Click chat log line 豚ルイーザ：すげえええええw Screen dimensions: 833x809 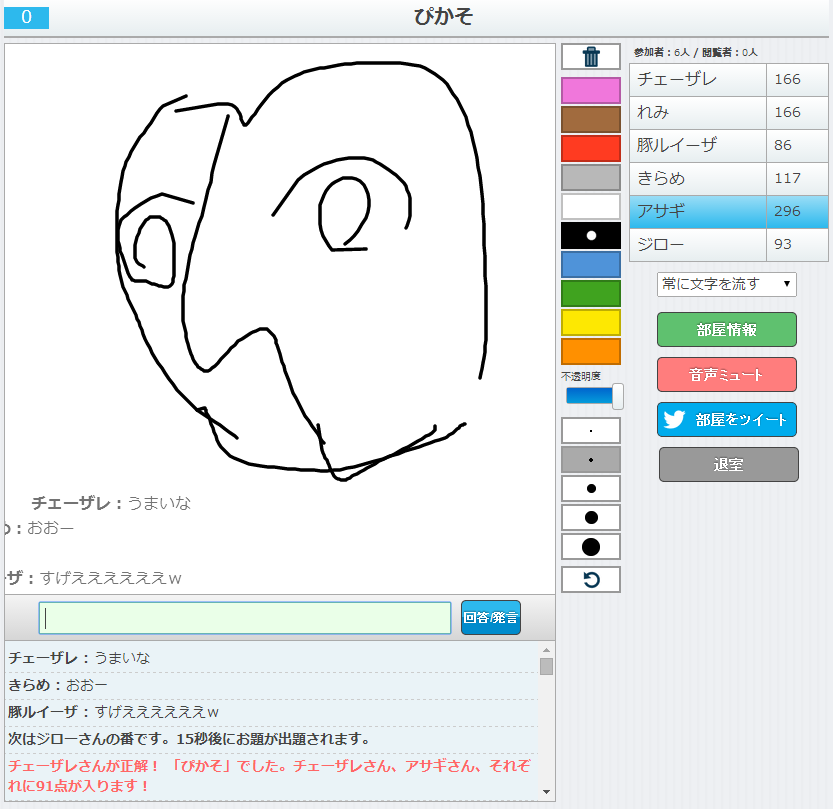pos(113,712)
